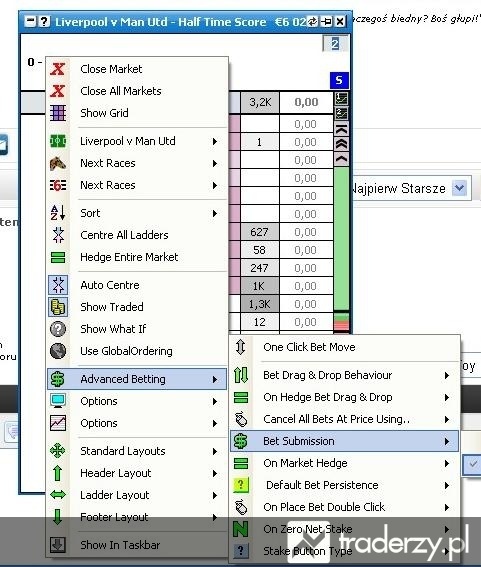
Task: Click the yellow question mark Default Bet Persistence icon
Action: click(241, 485)
